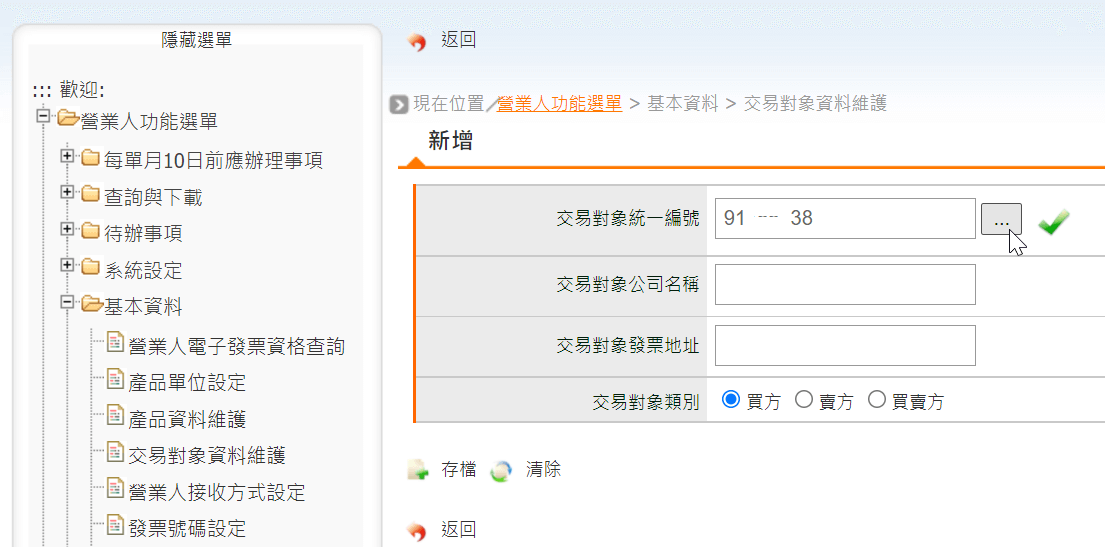Image resolution: width=1105 pixels, height=547 pixels.
Task: Click the 交易對象公司名稱 input field
Action: click(845, 285)
